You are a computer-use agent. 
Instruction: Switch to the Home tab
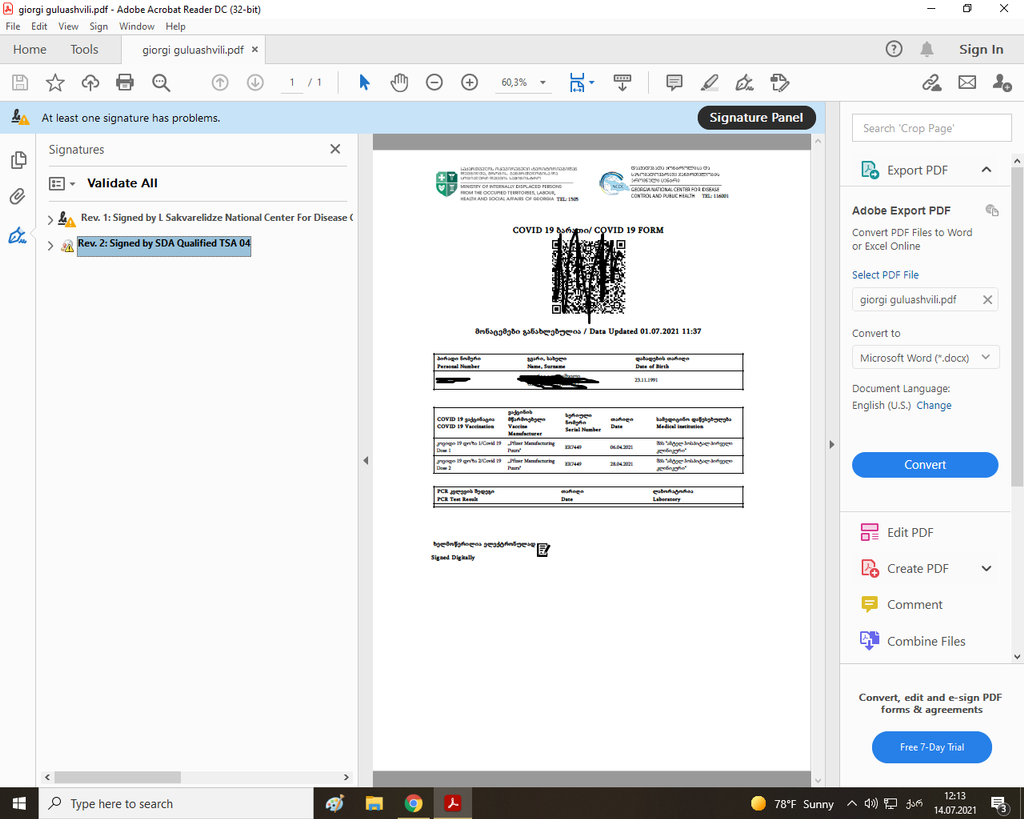click(x=29, y=50)
